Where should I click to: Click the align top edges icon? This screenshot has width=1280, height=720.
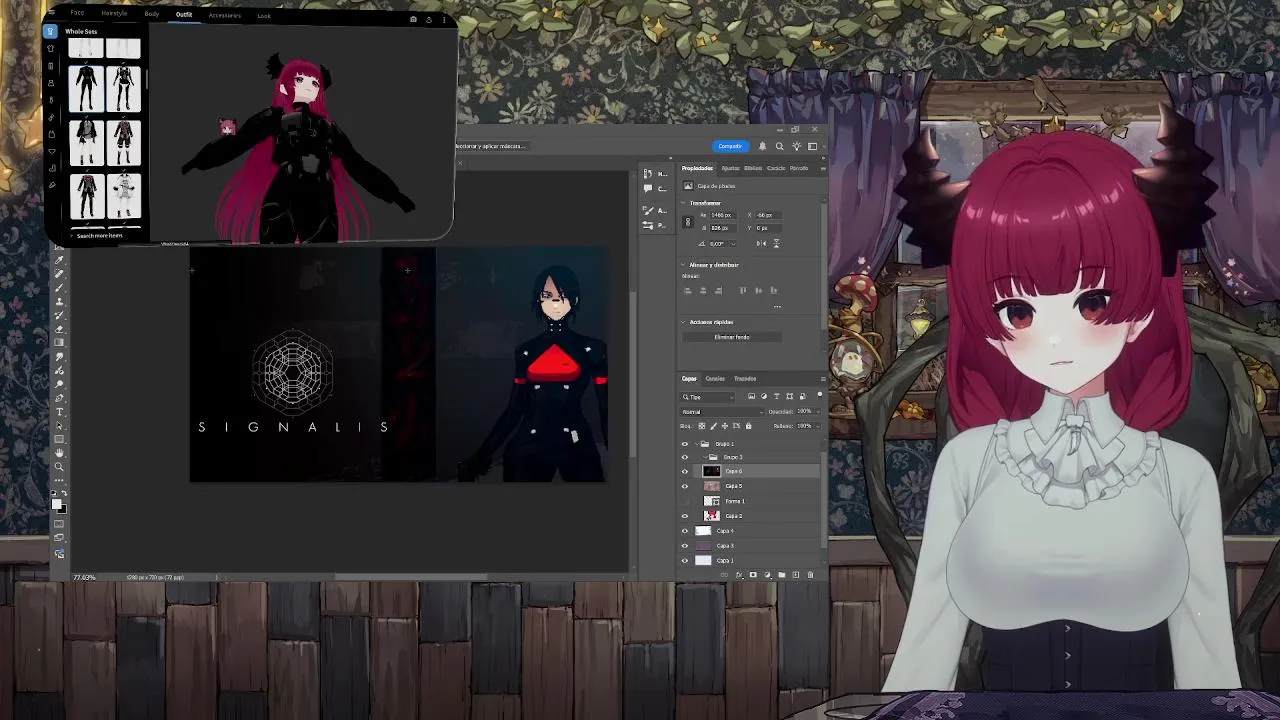[742, 290]
